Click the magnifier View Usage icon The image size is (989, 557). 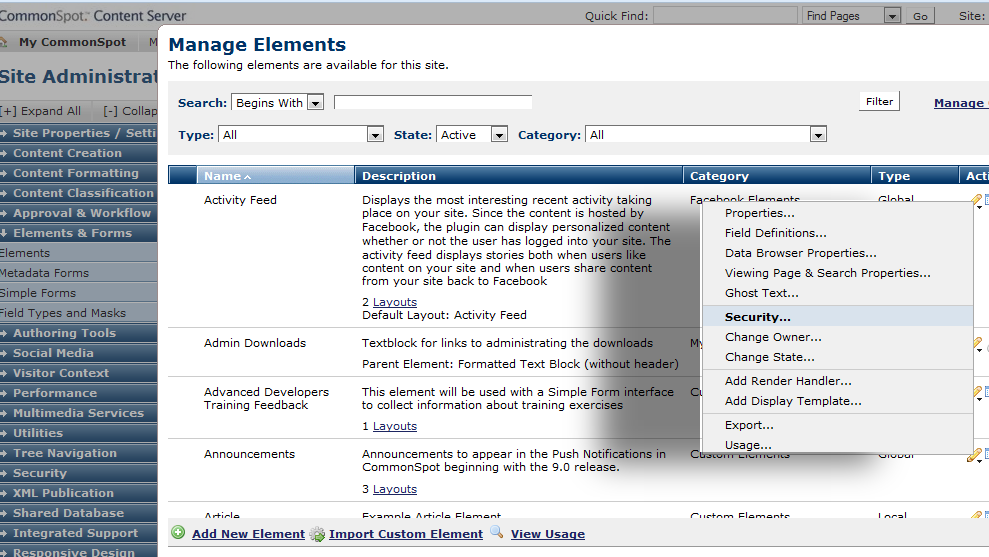pyautogui.click(x=497, y=532)
